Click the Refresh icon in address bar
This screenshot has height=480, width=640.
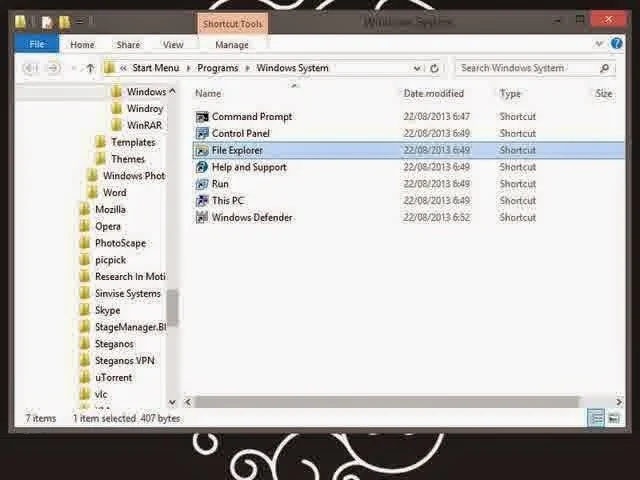point(434,68)
